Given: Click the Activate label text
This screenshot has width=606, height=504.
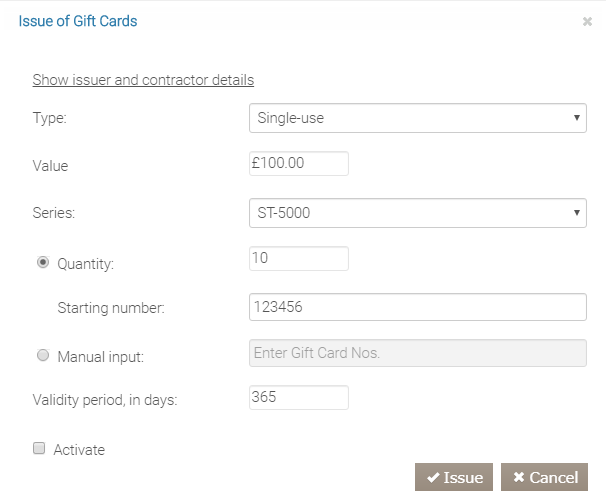Looking at the screenshot, I should tap(79, 450).
